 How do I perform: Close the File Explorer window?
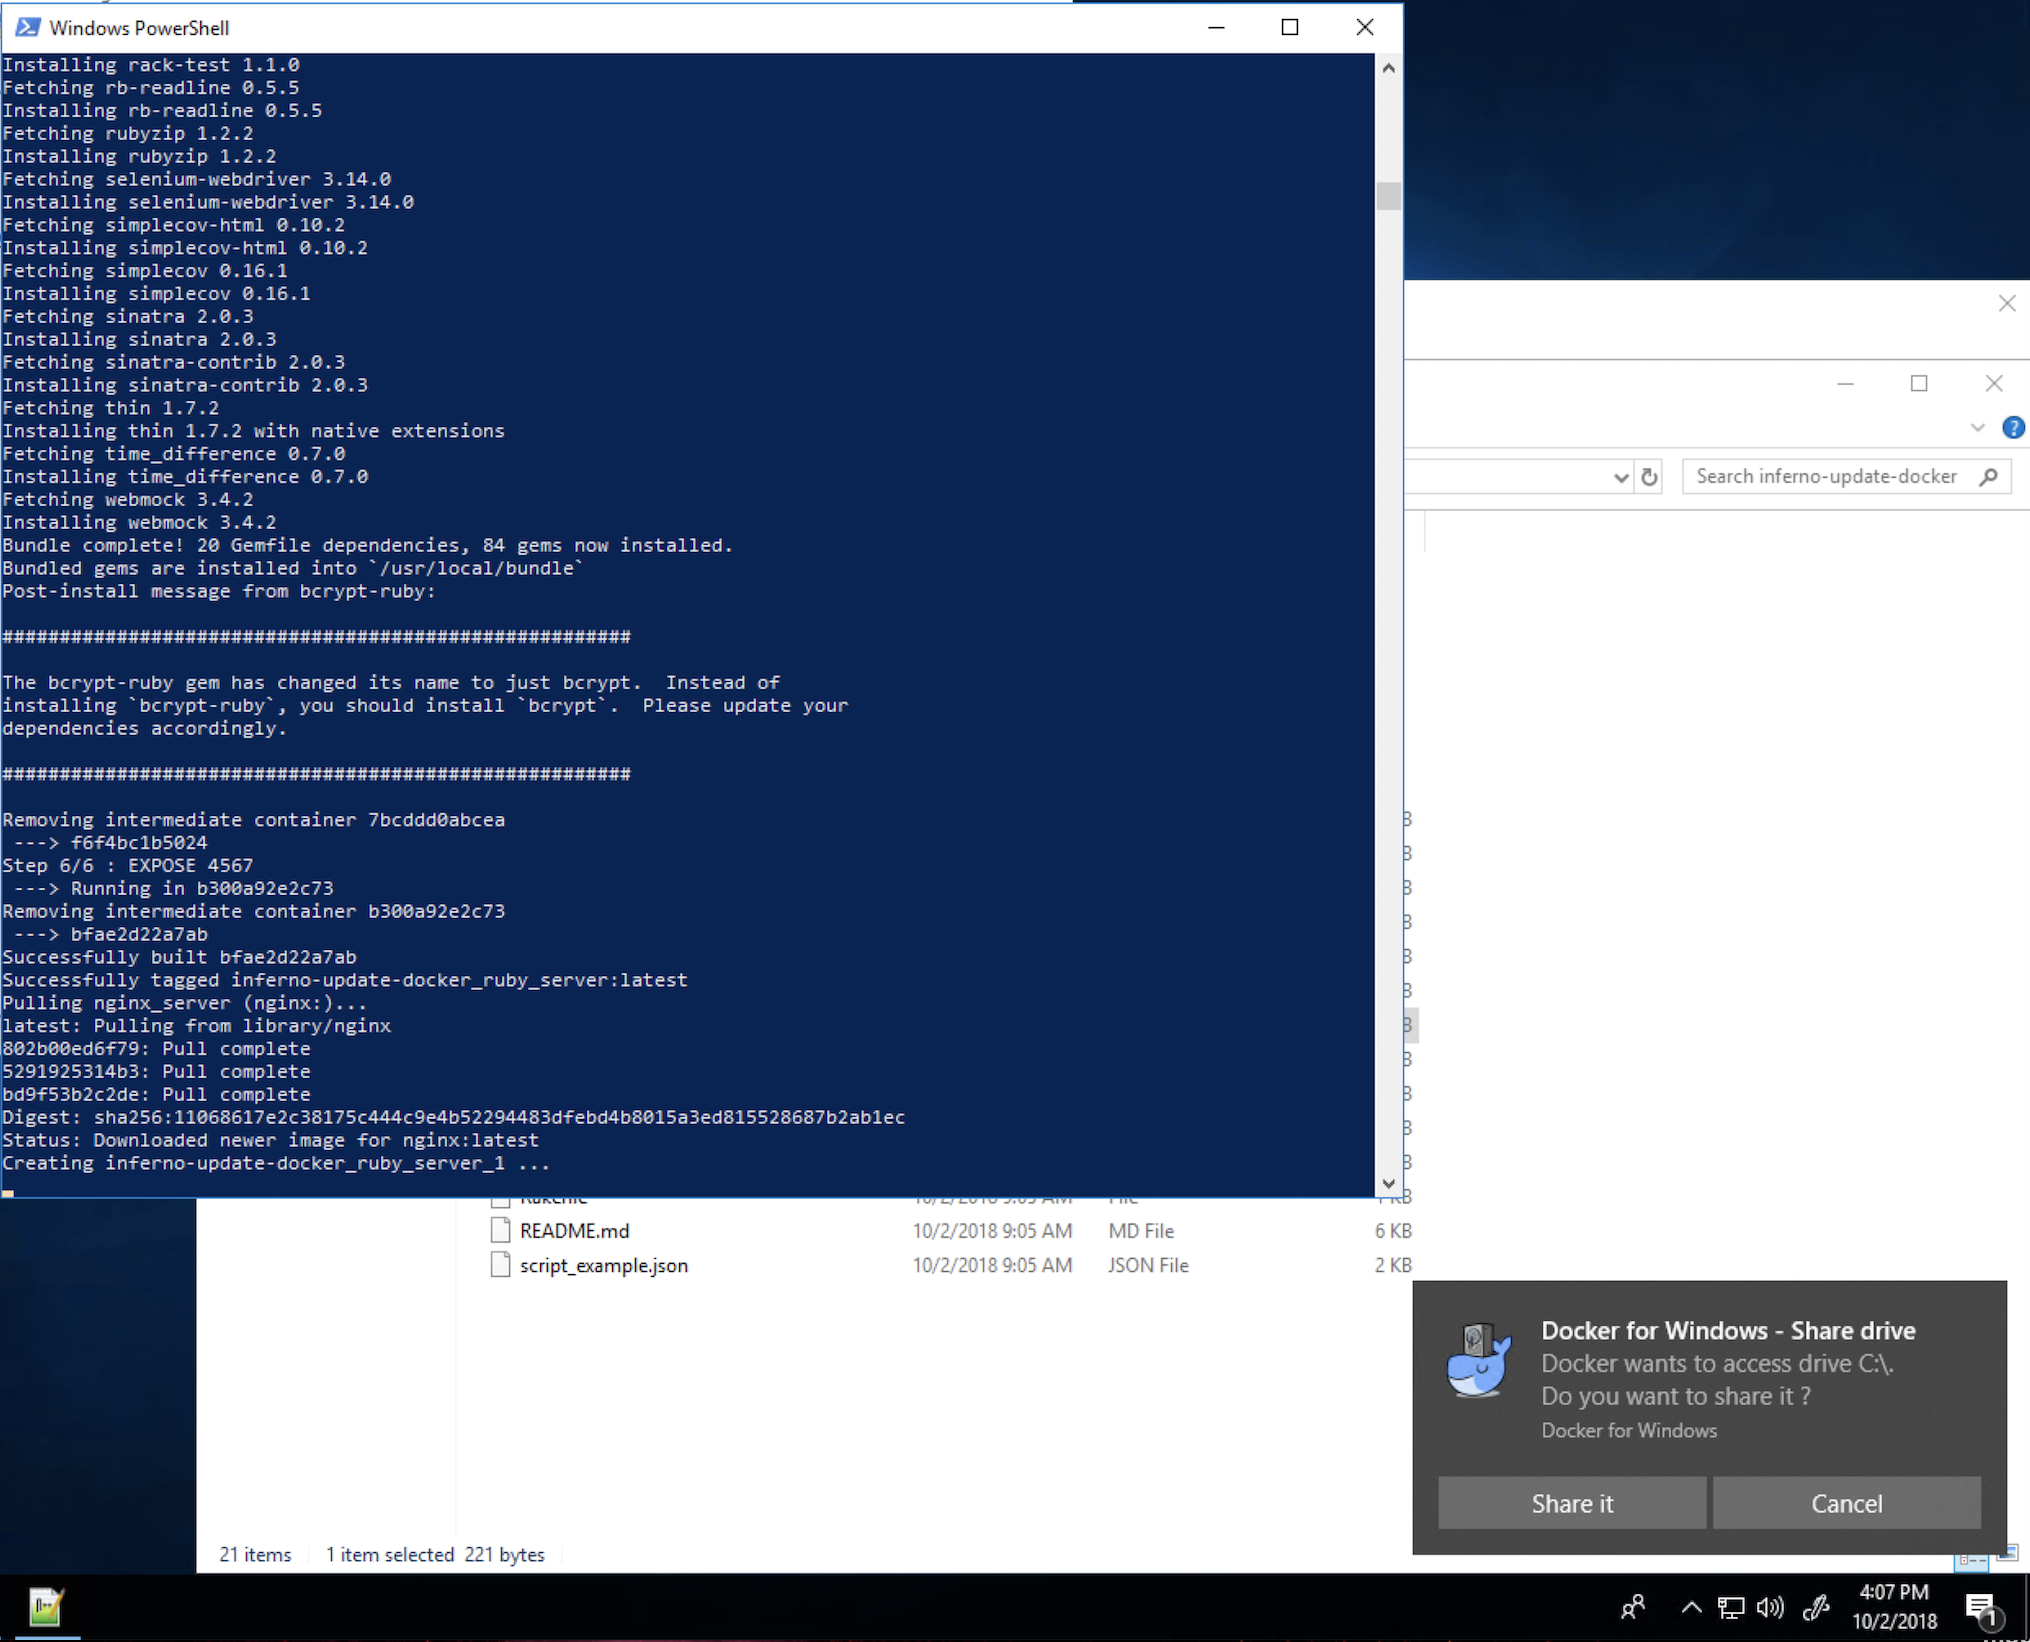click(1994, 384)
